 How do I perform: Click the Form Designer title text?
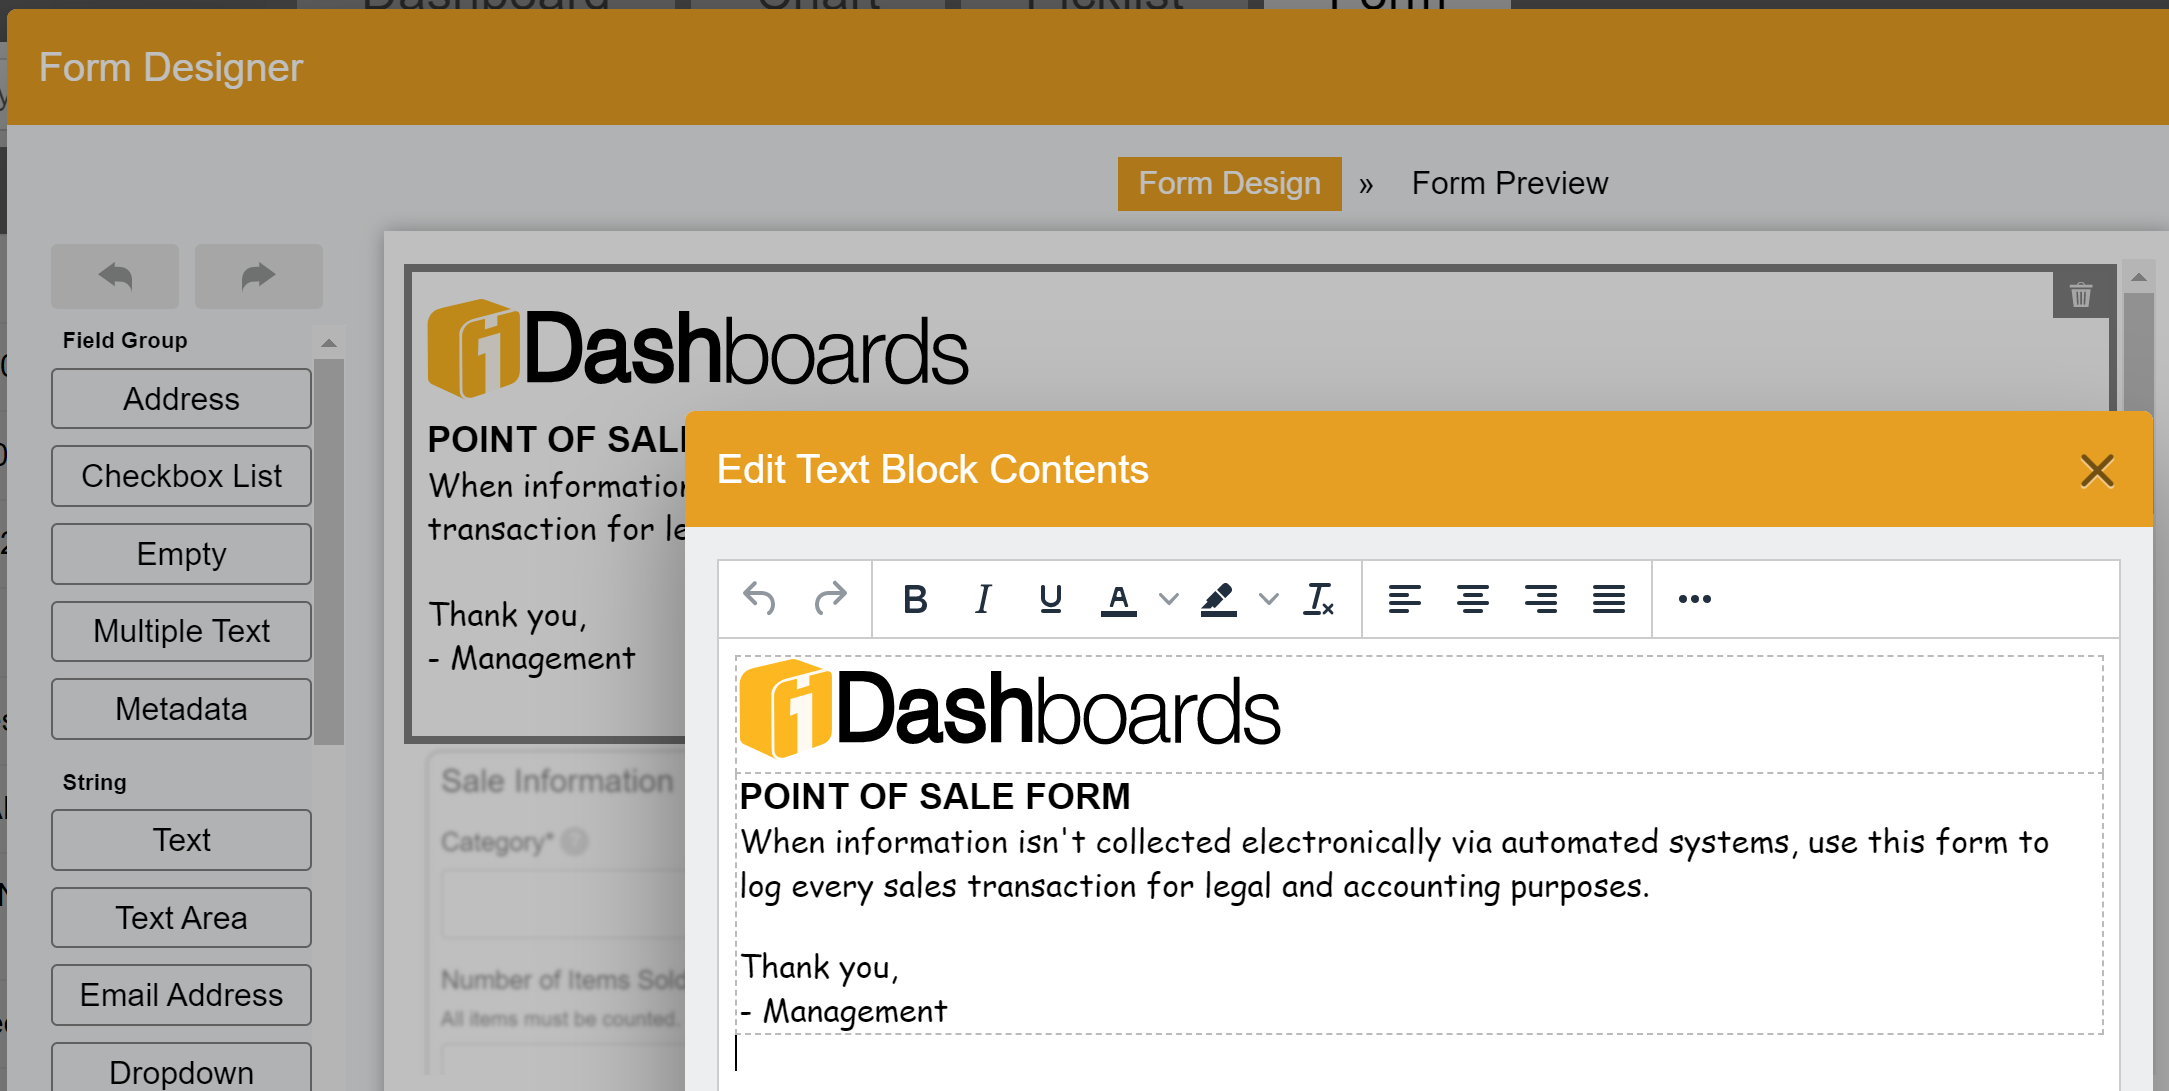pos(171,68)
